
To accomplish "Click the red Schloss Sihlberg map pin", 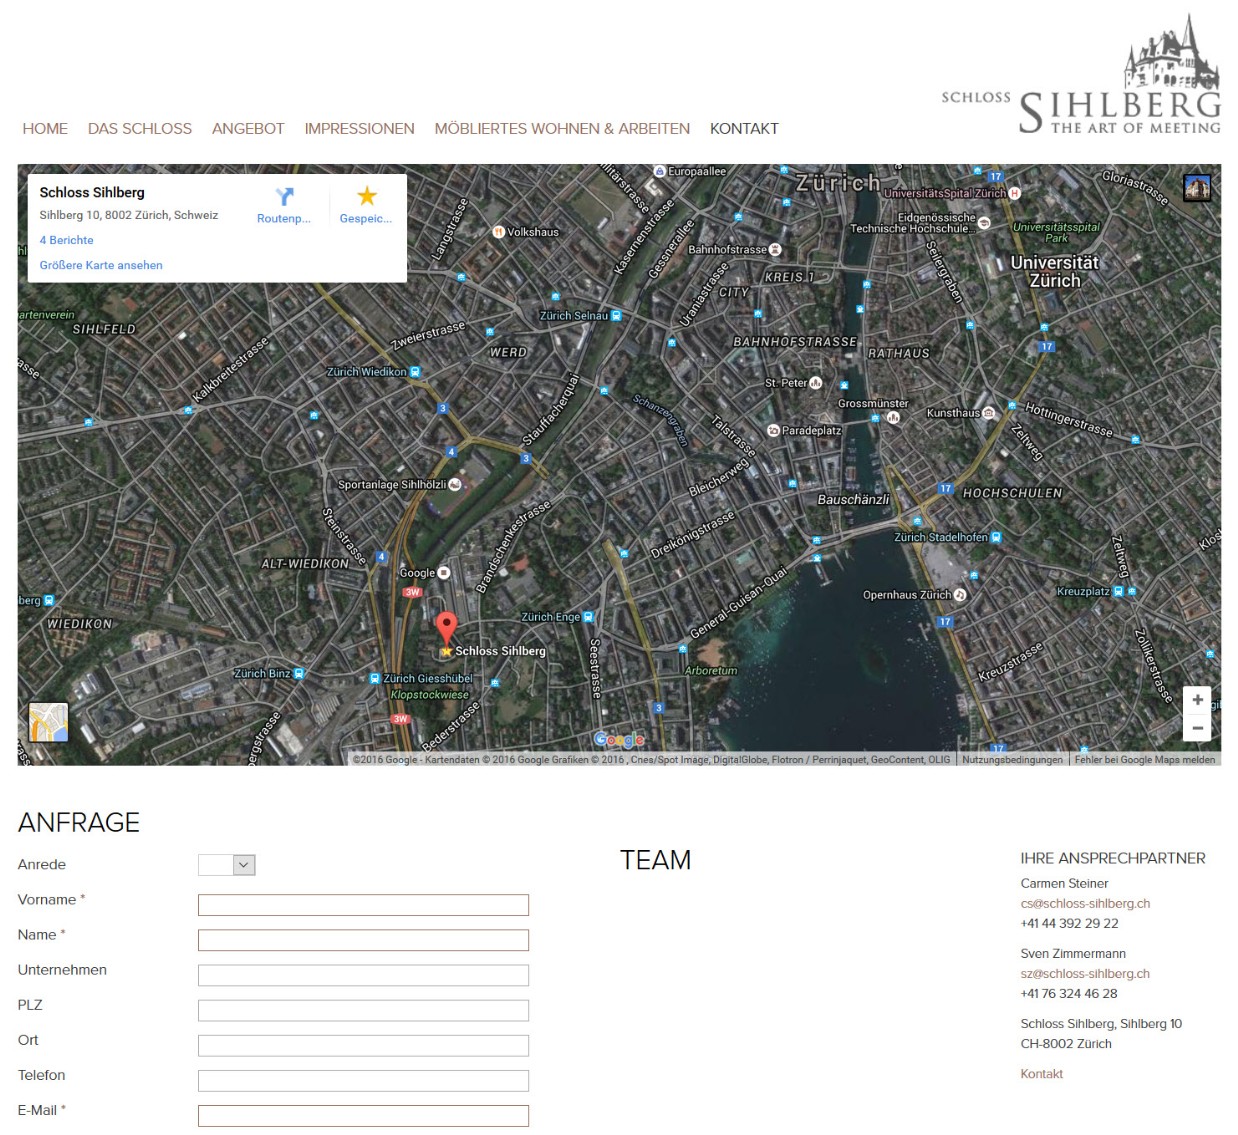I will [447, 629].
